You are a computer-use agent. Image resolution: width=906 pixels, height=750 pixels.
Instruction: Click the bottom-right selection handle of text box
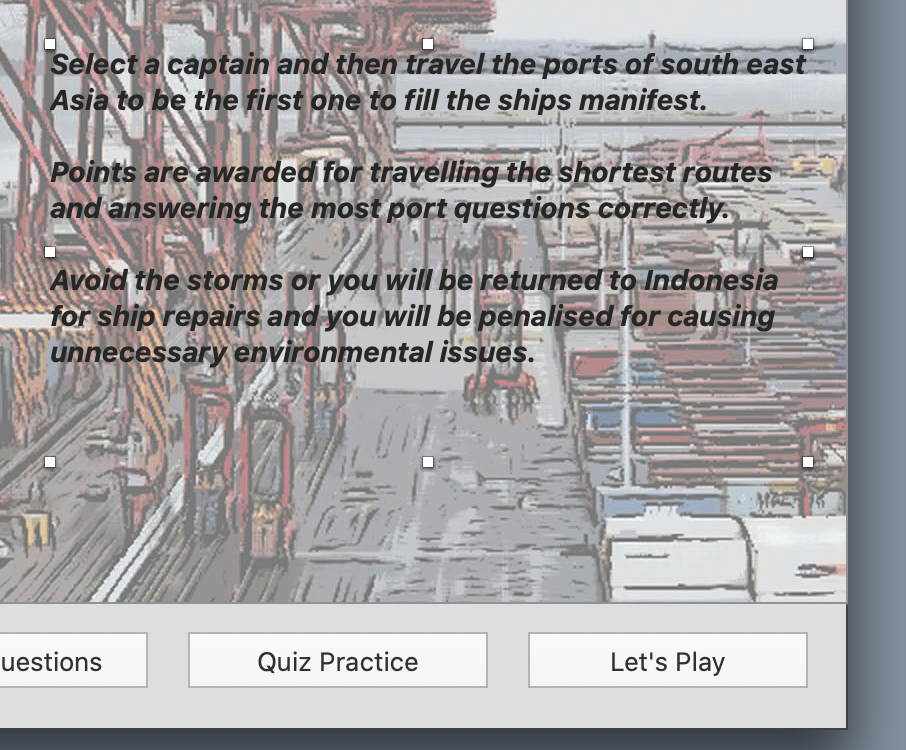pyautogui.click(x=808, y=462)
